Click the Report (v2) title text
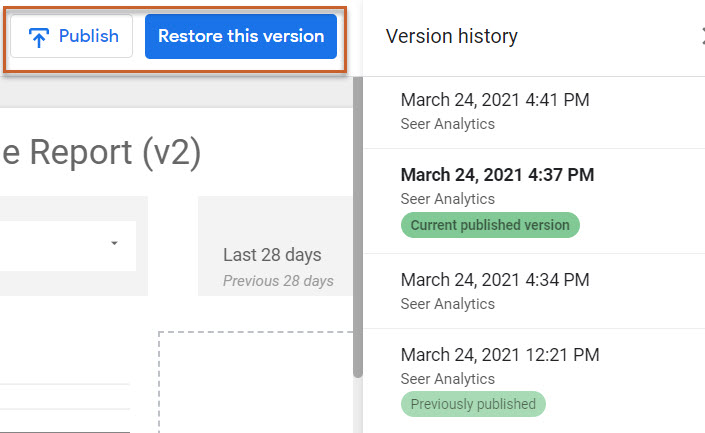The height and width of the screenshot is (433, 705). coord(100,152)
